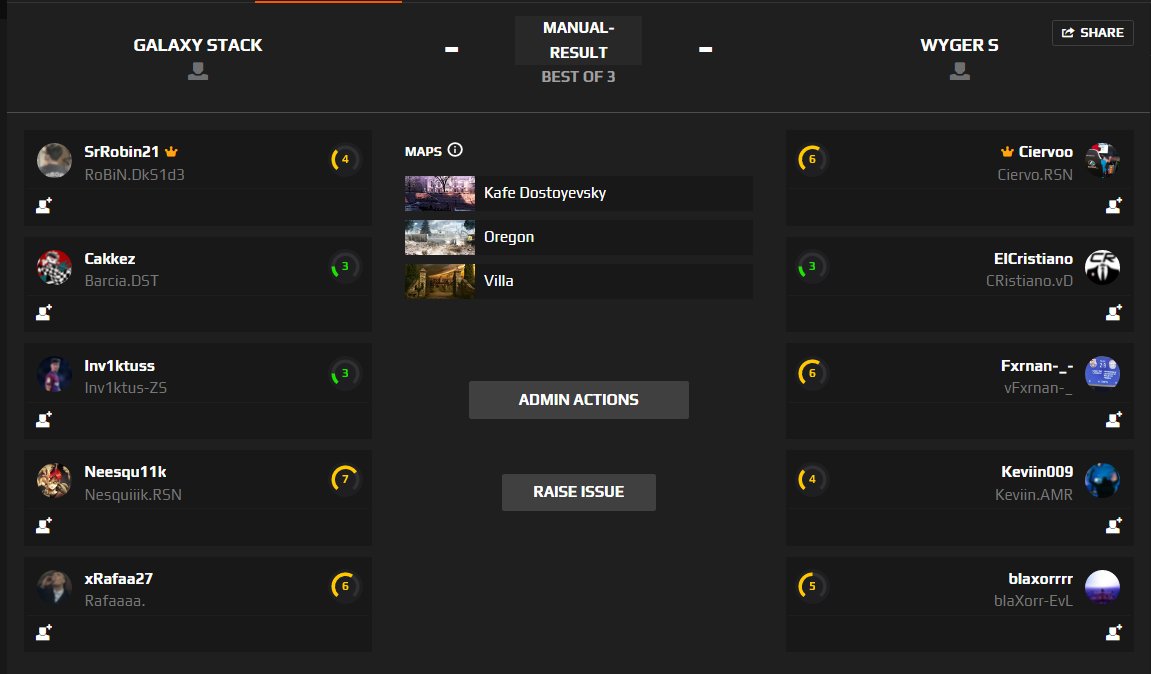
Task: Click xRafaa27's profile avatar
Action: coord(54,587)
